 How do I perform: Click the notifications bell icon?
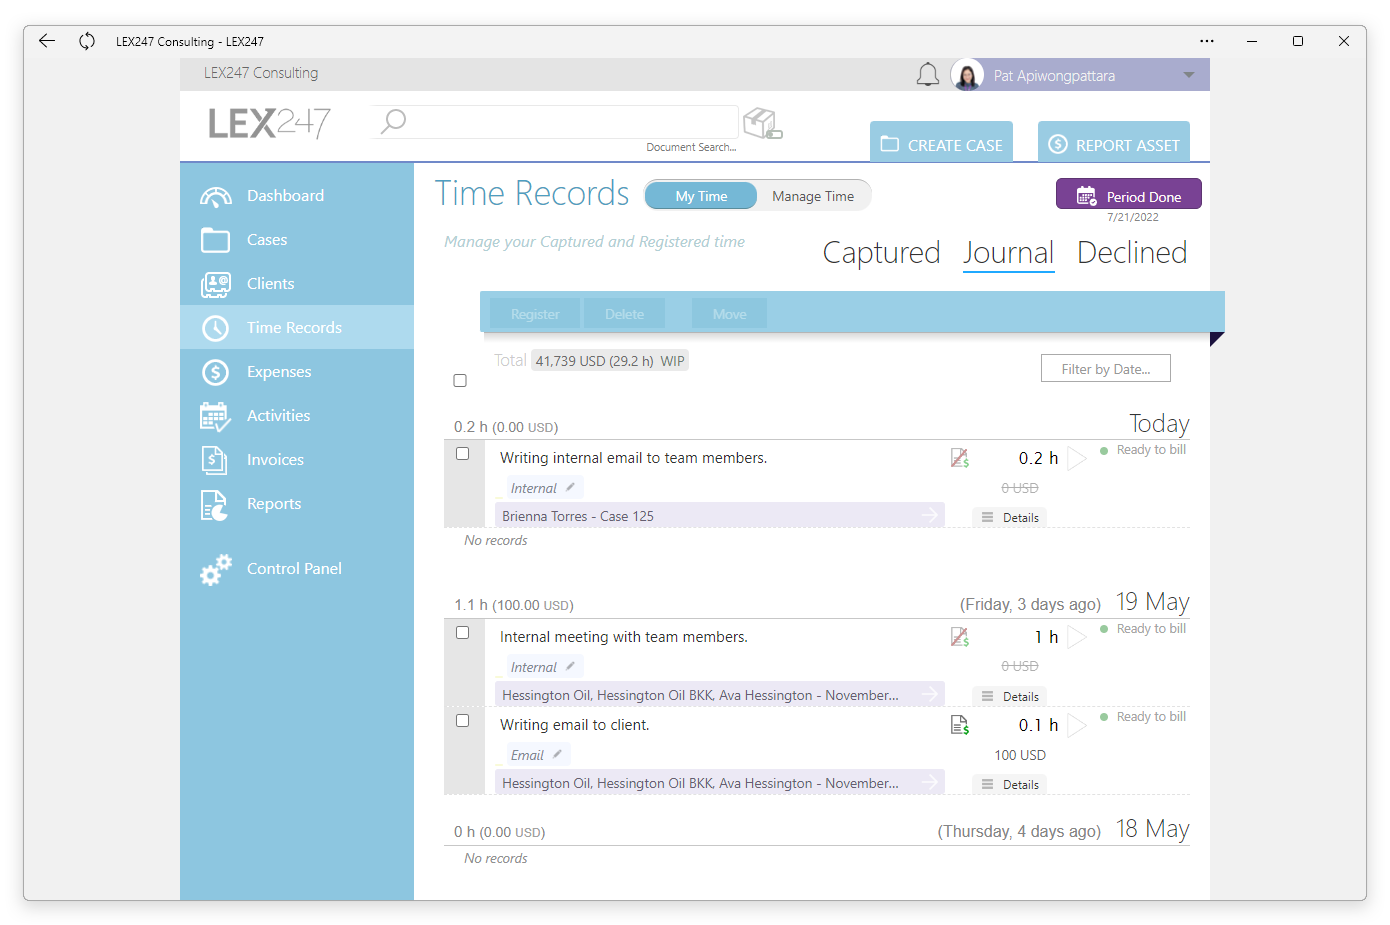point(928,75)
